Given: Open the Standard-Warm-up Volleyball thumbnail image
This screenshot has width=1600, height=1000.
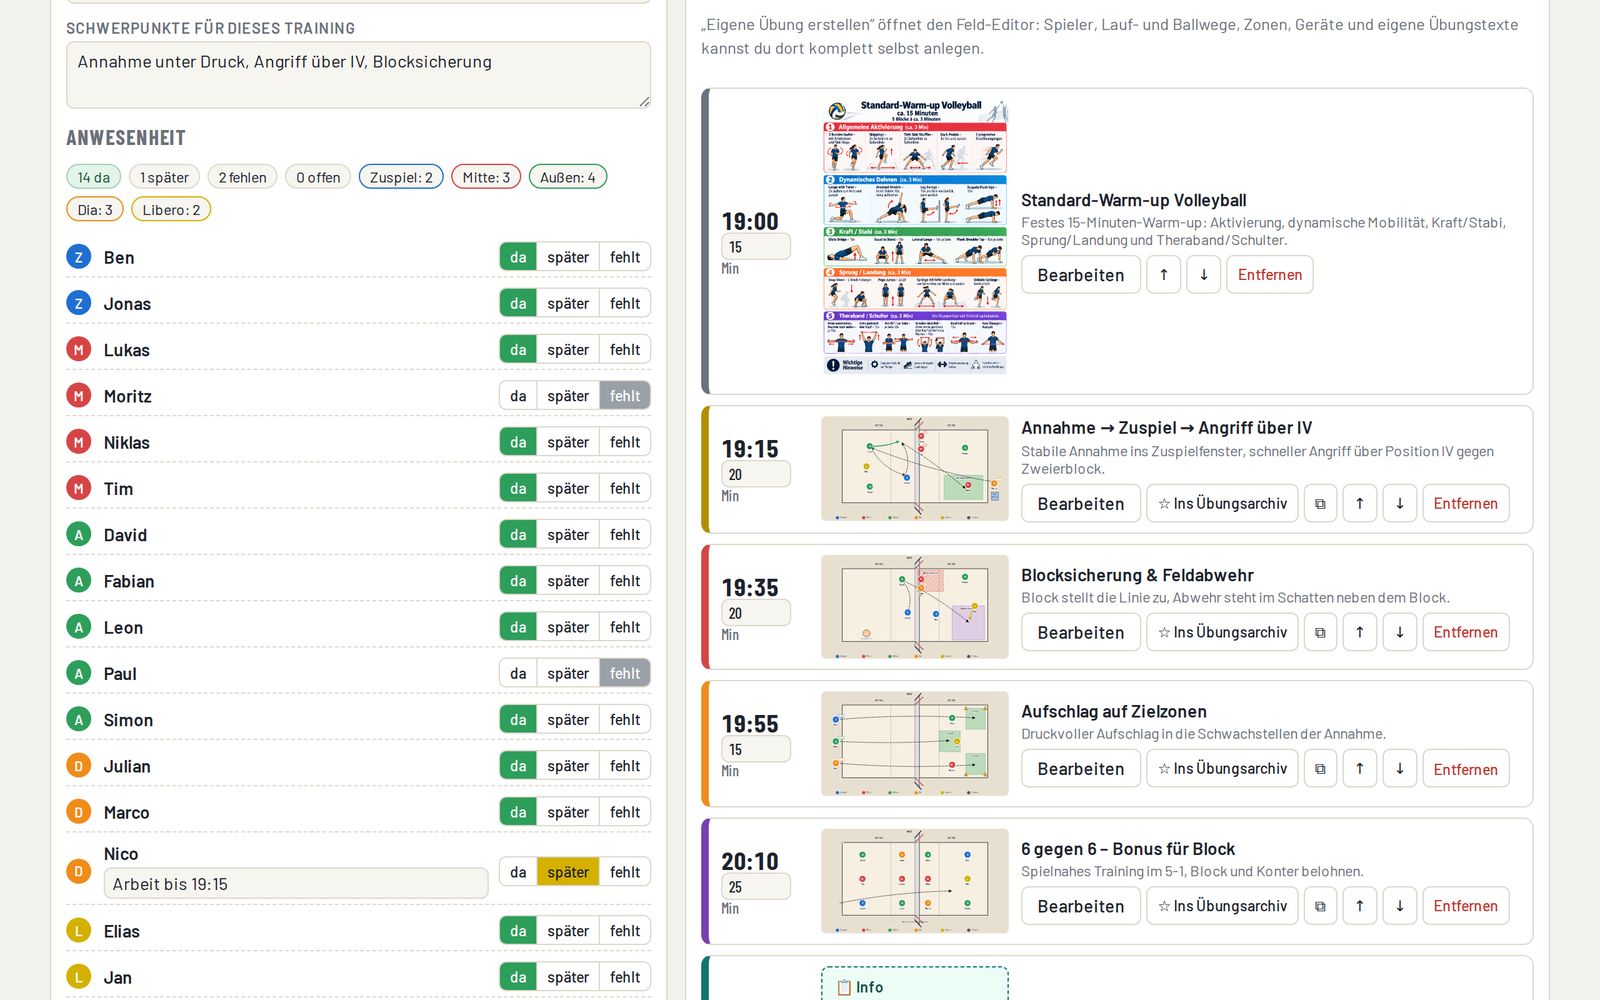Looking at the screenshot, I should click(x=915, y=236).
